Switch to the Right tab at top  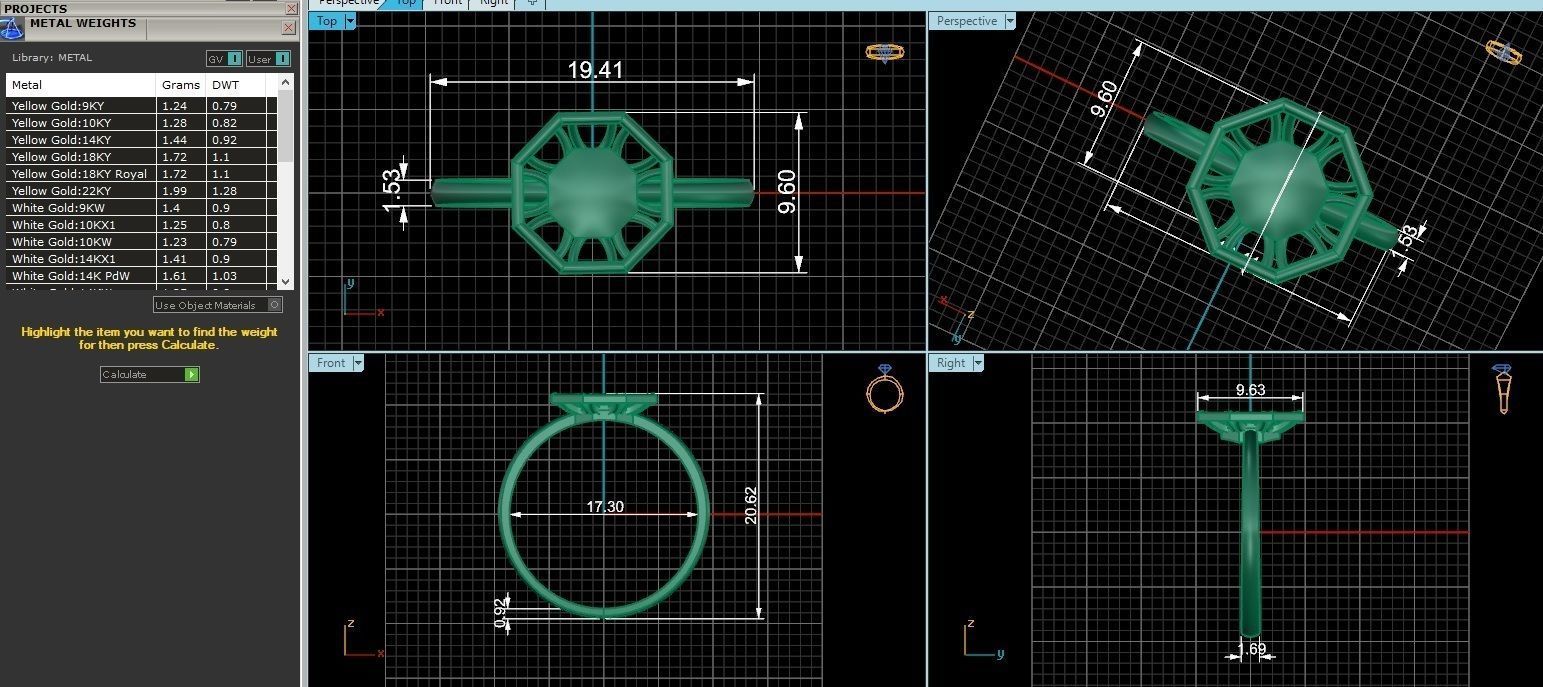pyautogui.click(x=493, y=3)
